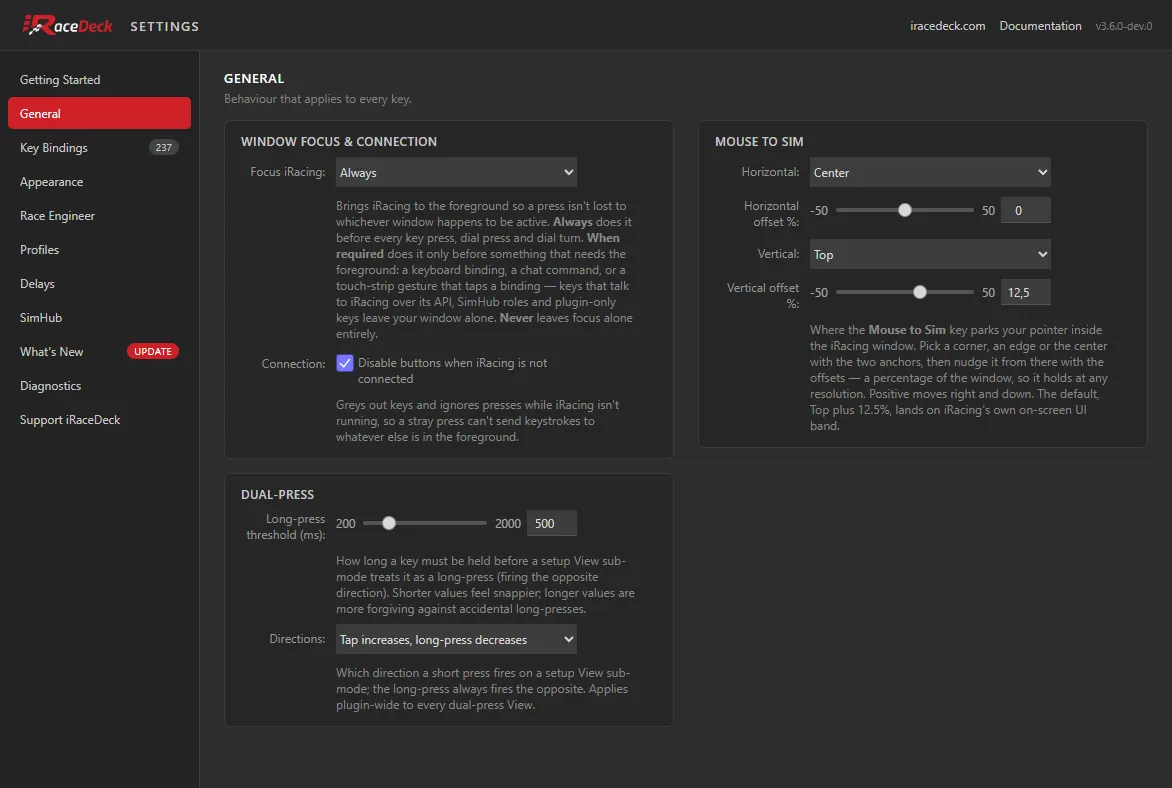
Task: Select the General sidebar item
Action: pos(99,114)
